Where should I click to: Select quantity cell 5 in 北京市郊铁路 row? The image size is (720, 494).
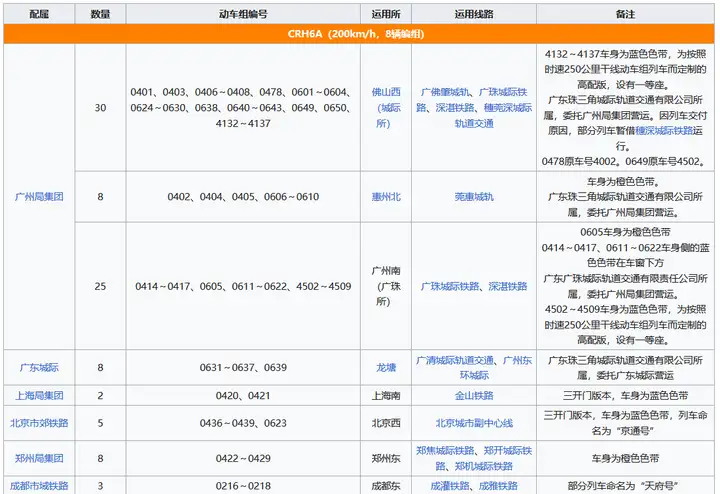pyautogui.click(x=100, y=423)
